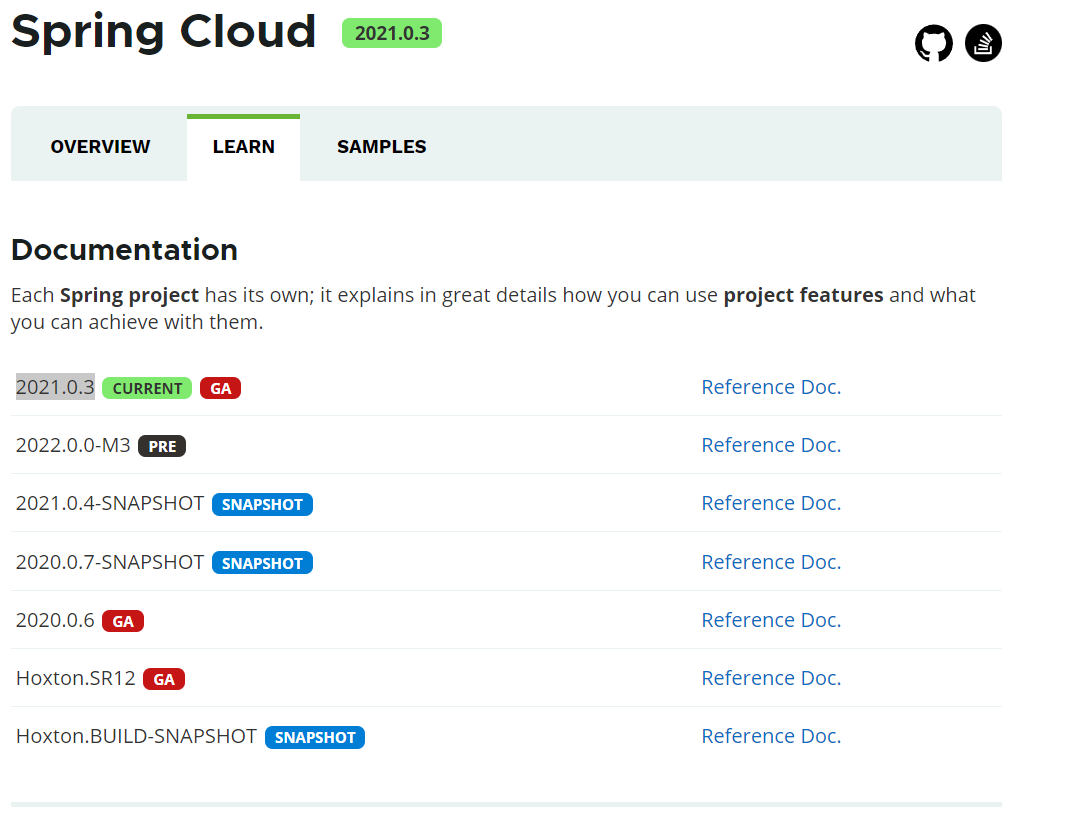
Task: Open the SAMPLES tab
Action: tap(382, 147)
